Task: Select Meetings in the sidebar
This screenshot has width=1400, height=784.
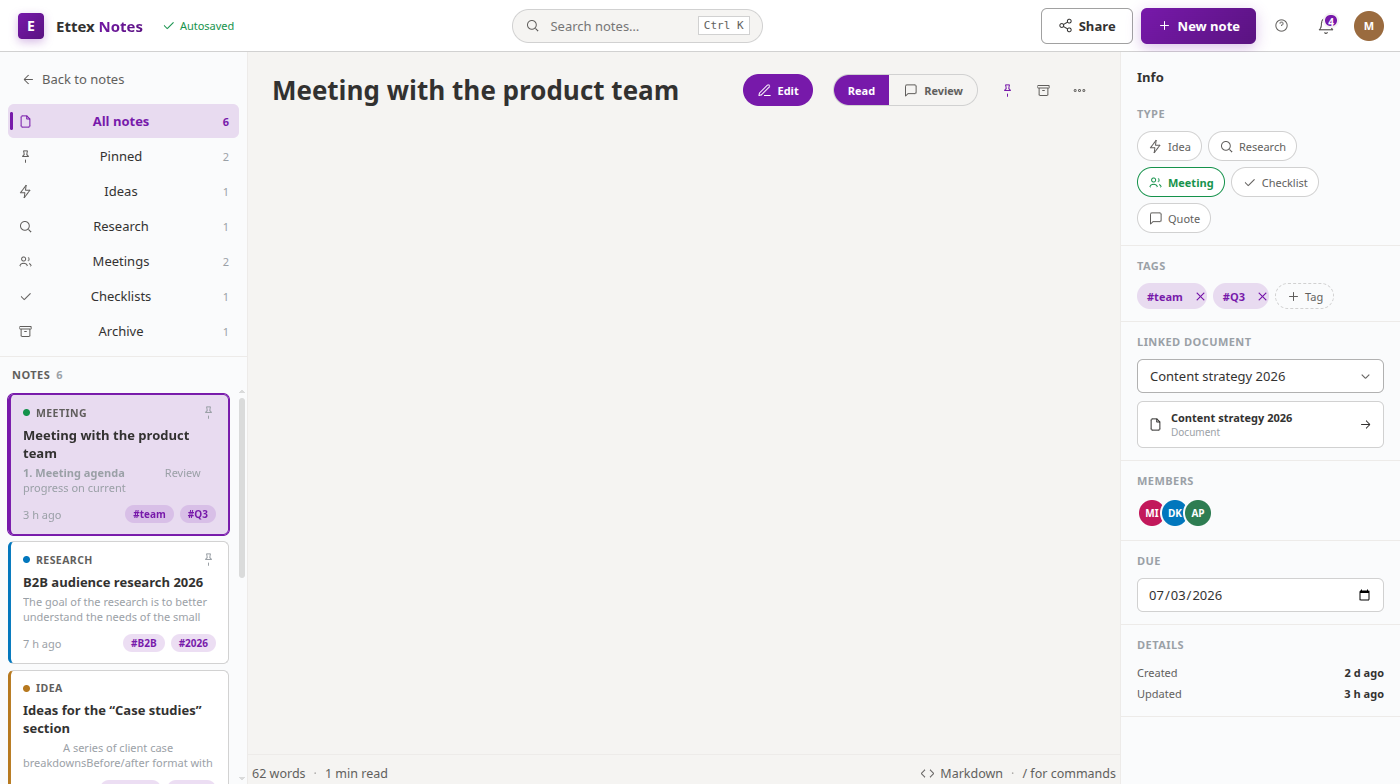Action: [123, 261]
